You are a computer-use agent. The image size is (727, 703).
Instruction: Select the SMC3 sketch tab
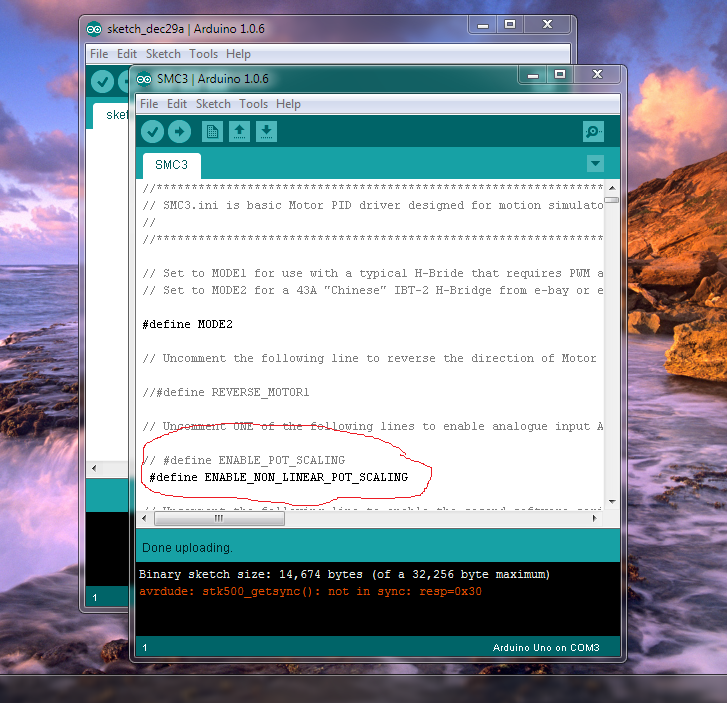172,165
